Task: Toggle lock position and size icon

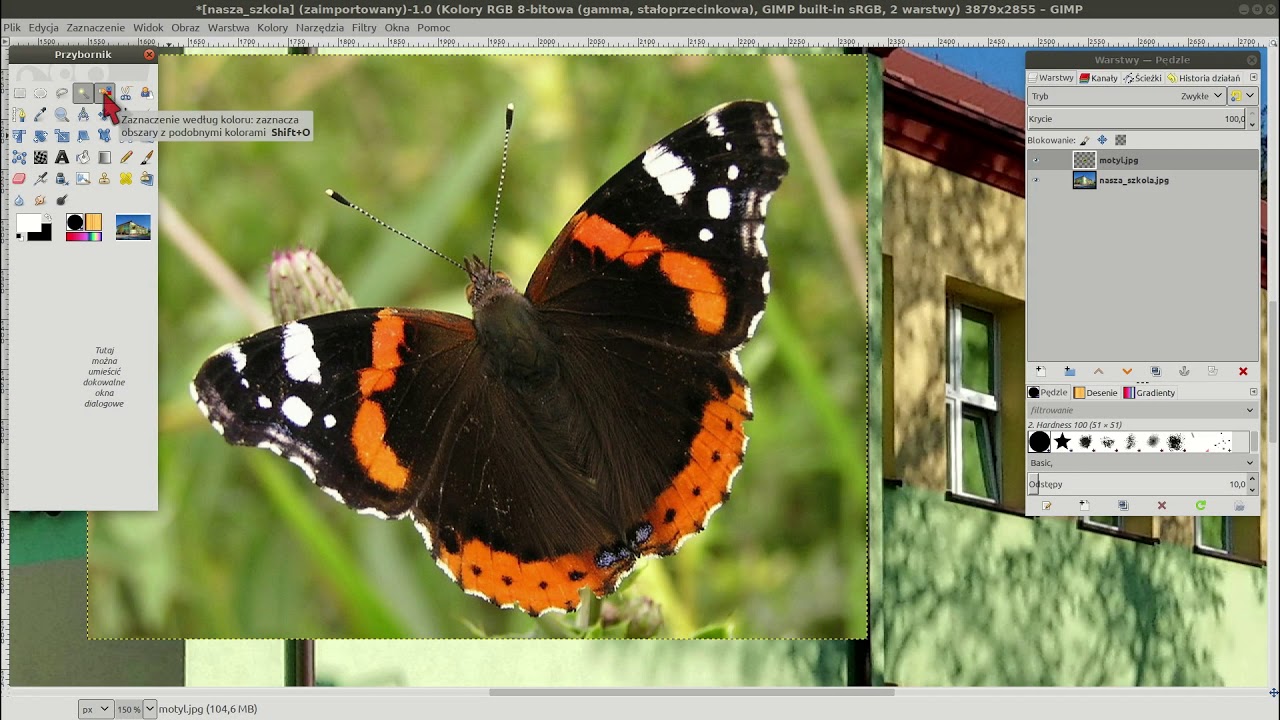Action: (x=1102, y=140)
